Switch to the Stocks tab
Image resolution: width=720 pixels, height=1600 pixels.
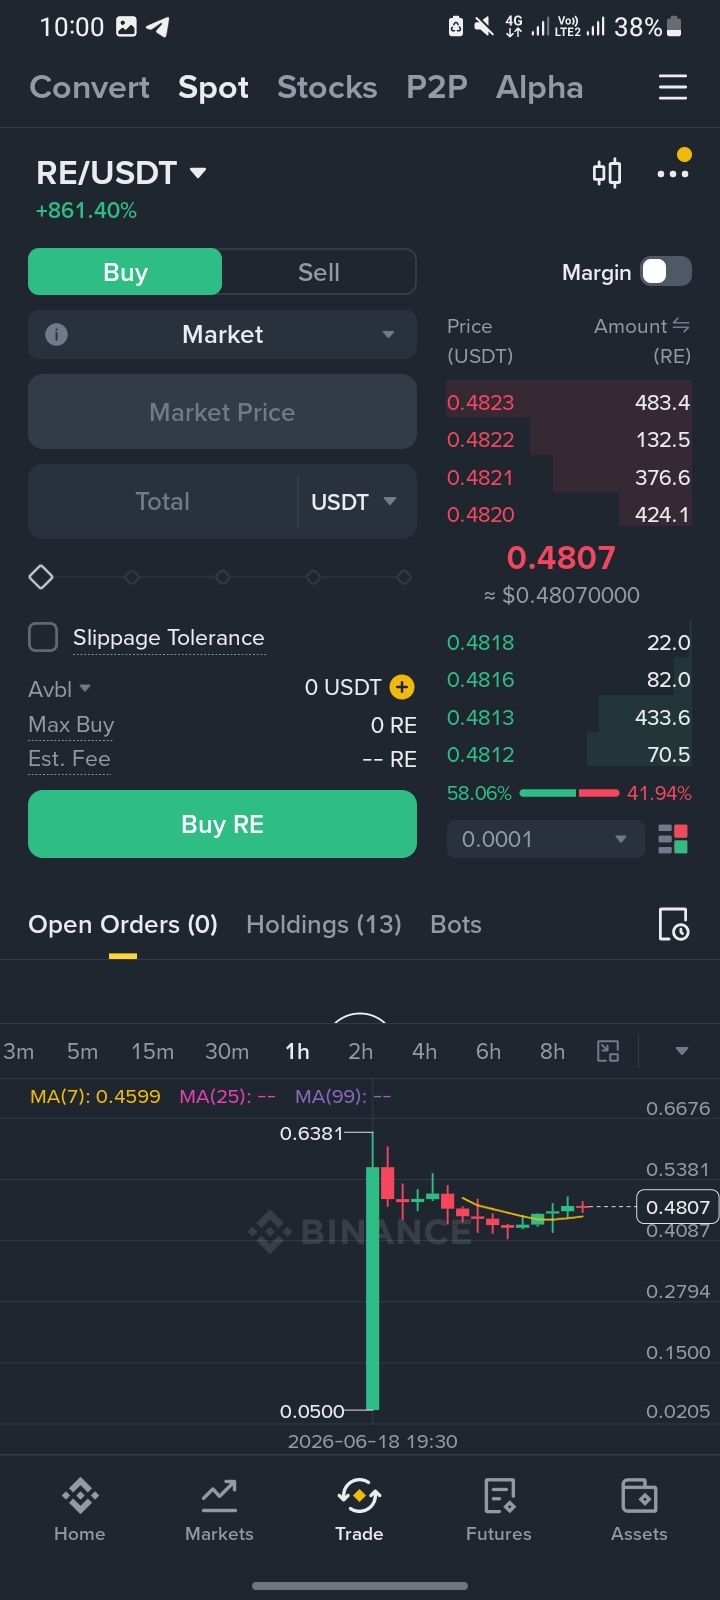click(327, 87)
